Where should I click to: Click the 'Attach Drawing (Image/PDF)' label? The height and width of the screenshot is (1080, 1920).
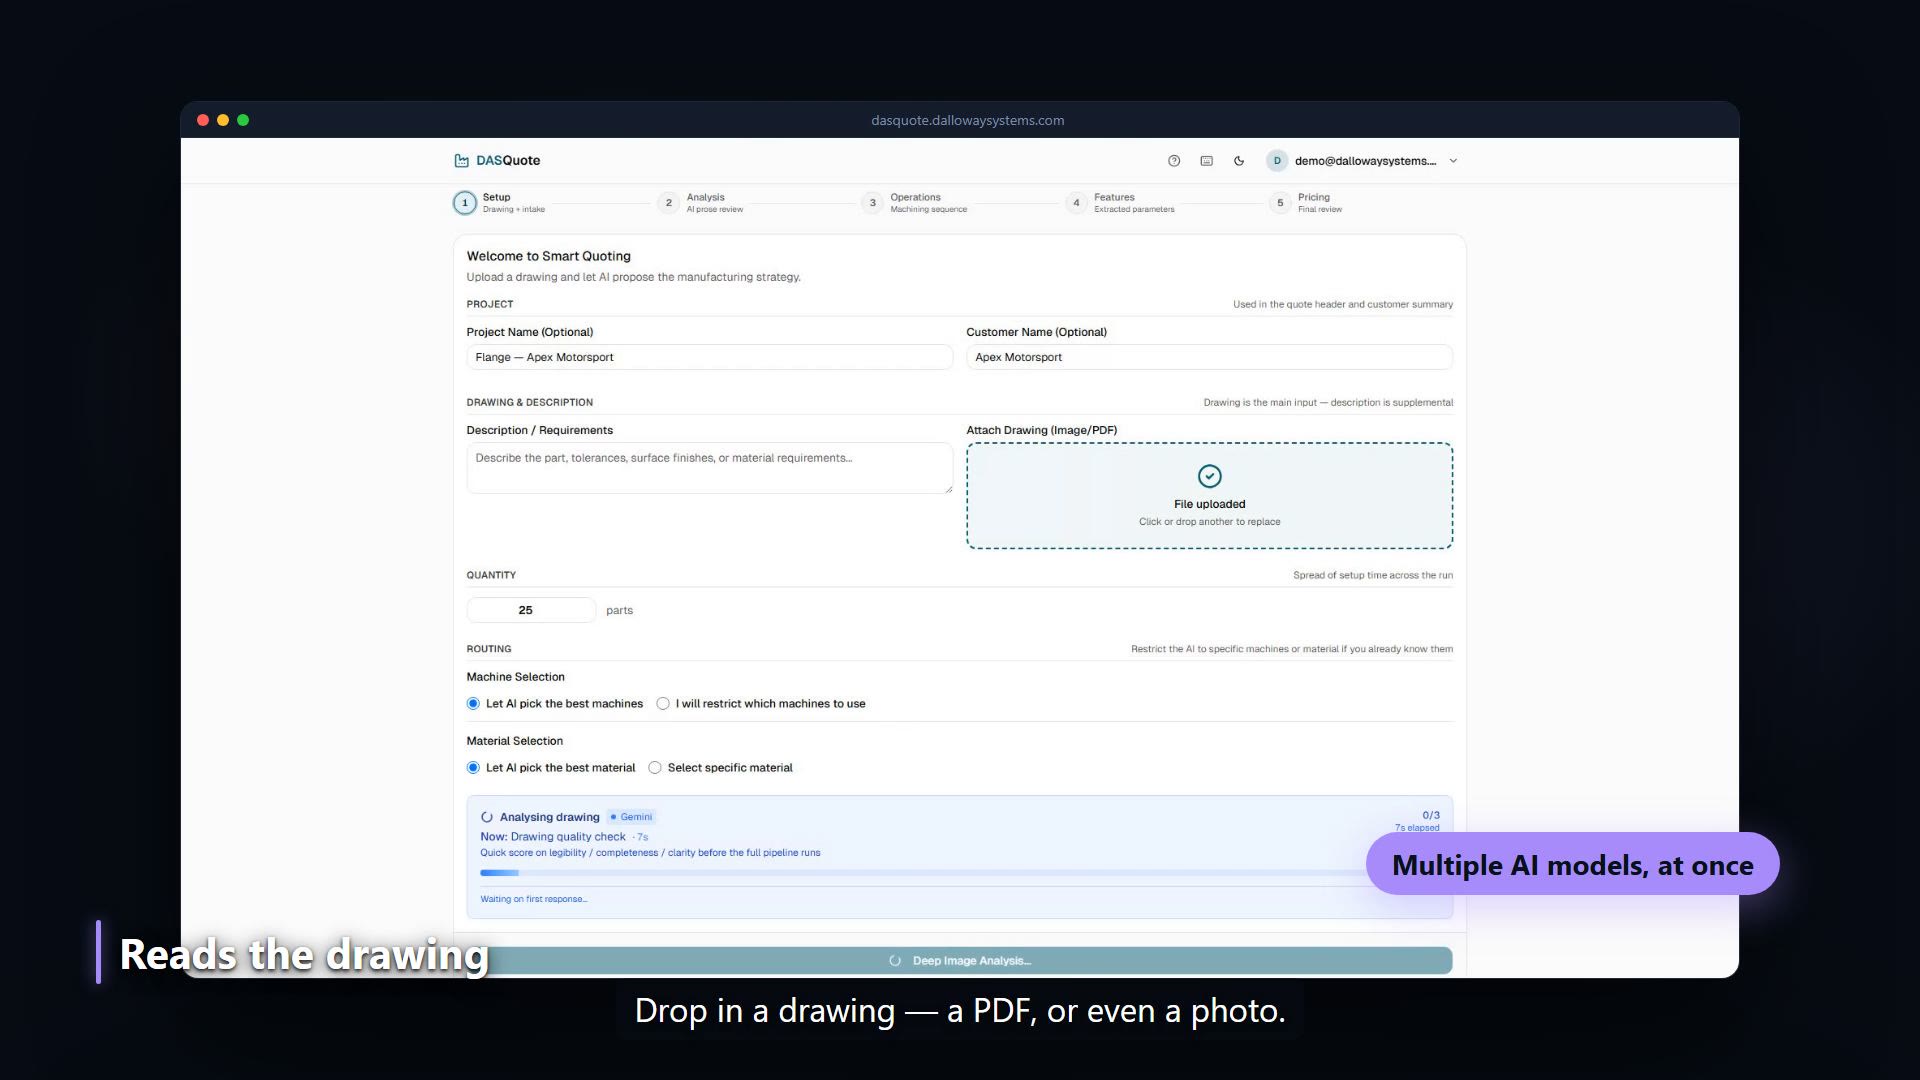tap(1041, 430)
